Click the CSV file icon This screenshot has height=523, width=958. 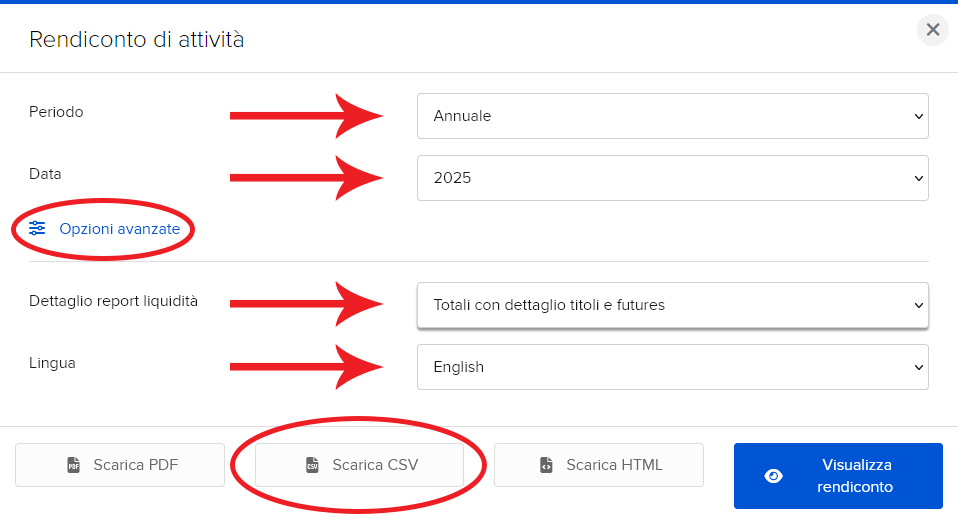pyautogui.click(x=312, y=465)
